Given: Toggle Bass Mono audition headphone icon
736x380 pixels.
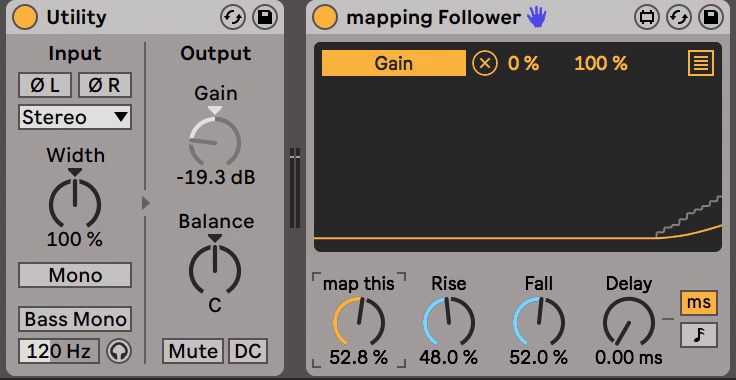Looking at the screenshot, I should pos(119,351).
